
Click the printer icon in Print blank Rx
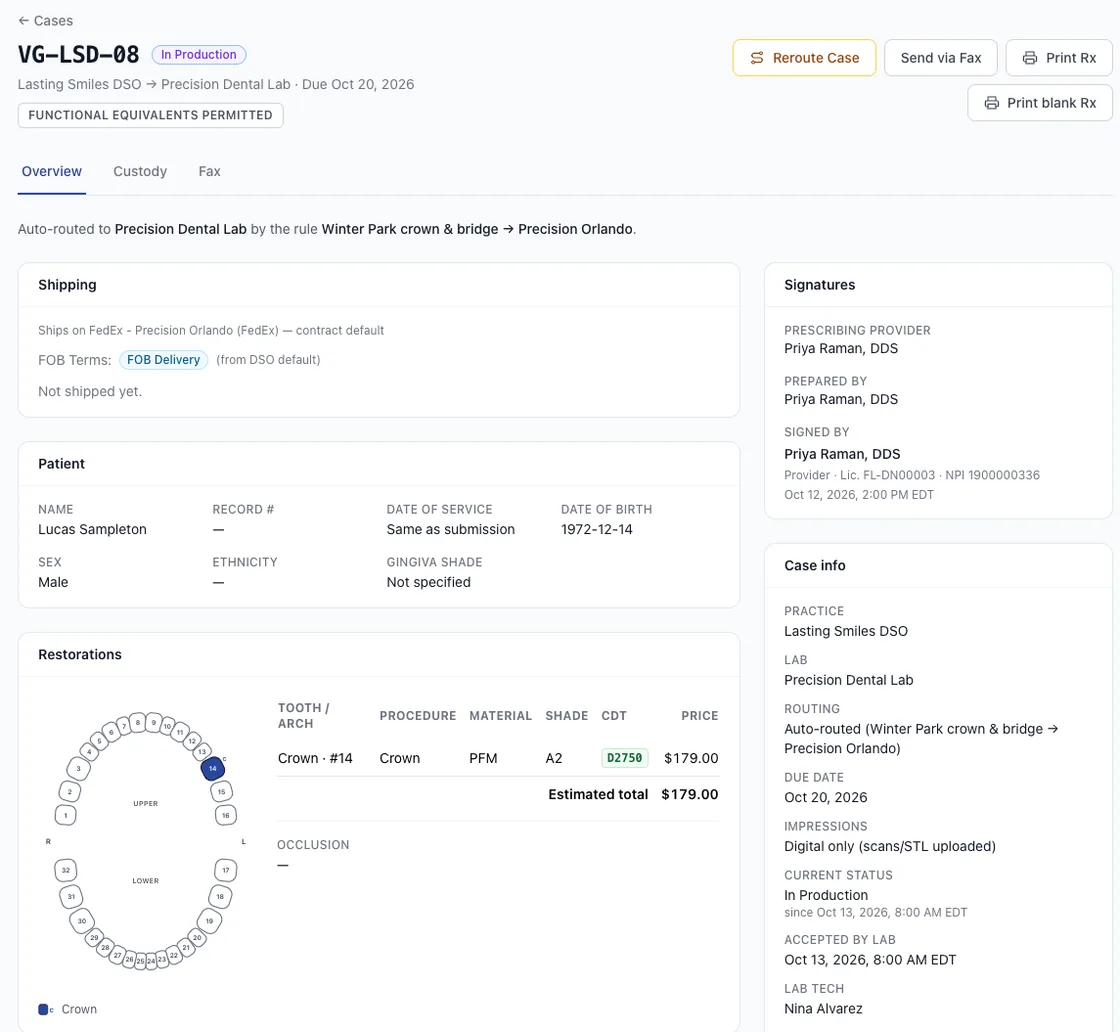coord(991,103)
